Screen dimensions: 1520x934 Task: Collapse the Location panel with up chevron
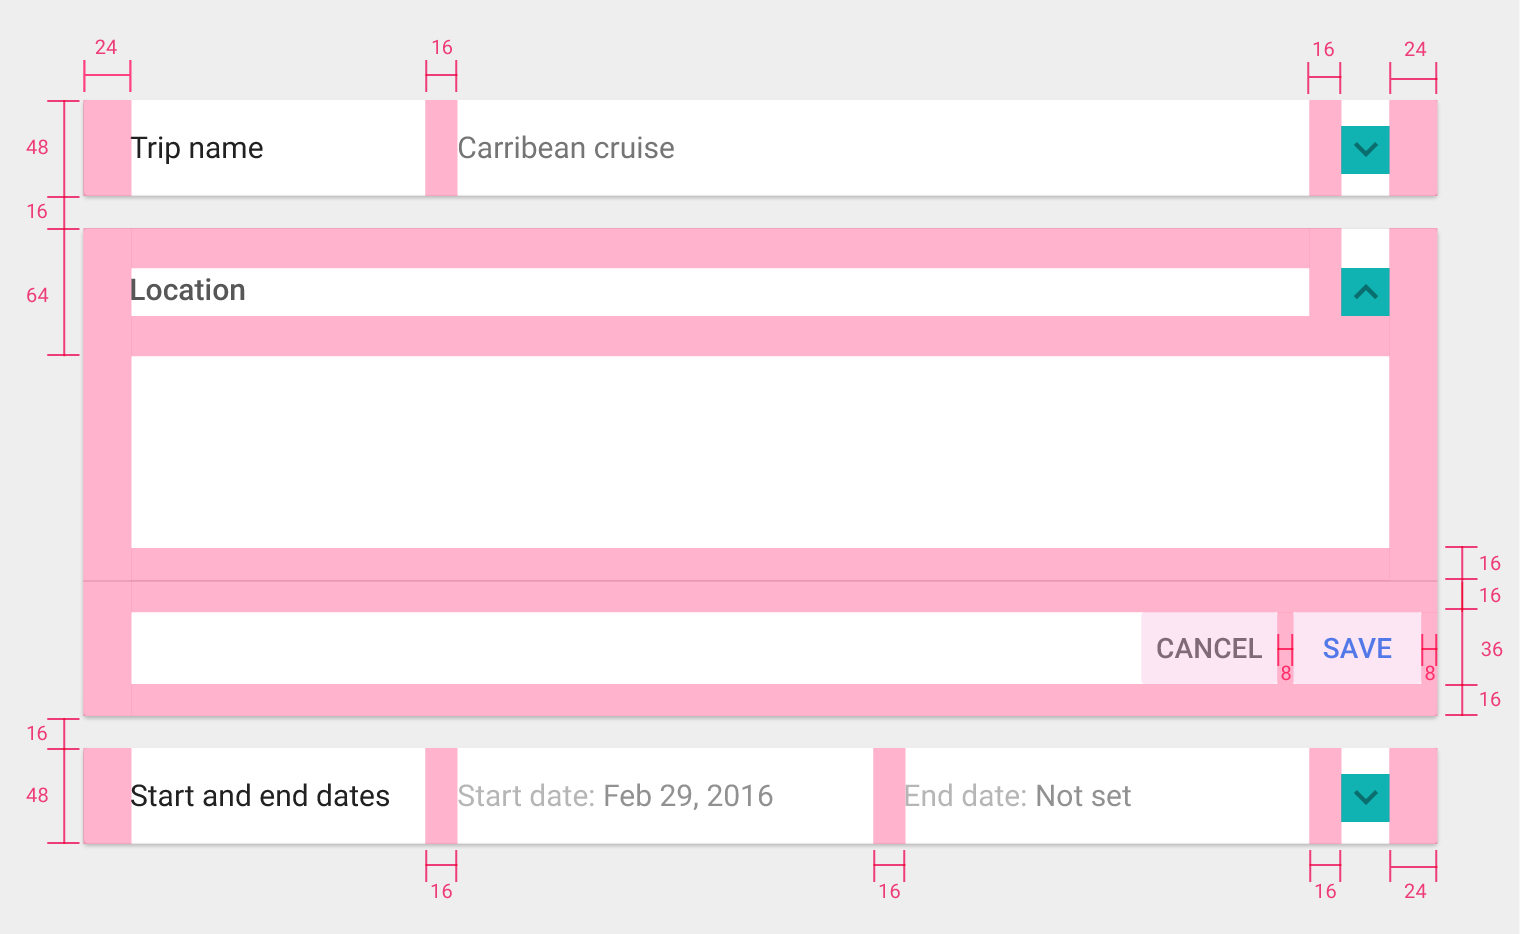1365,292
